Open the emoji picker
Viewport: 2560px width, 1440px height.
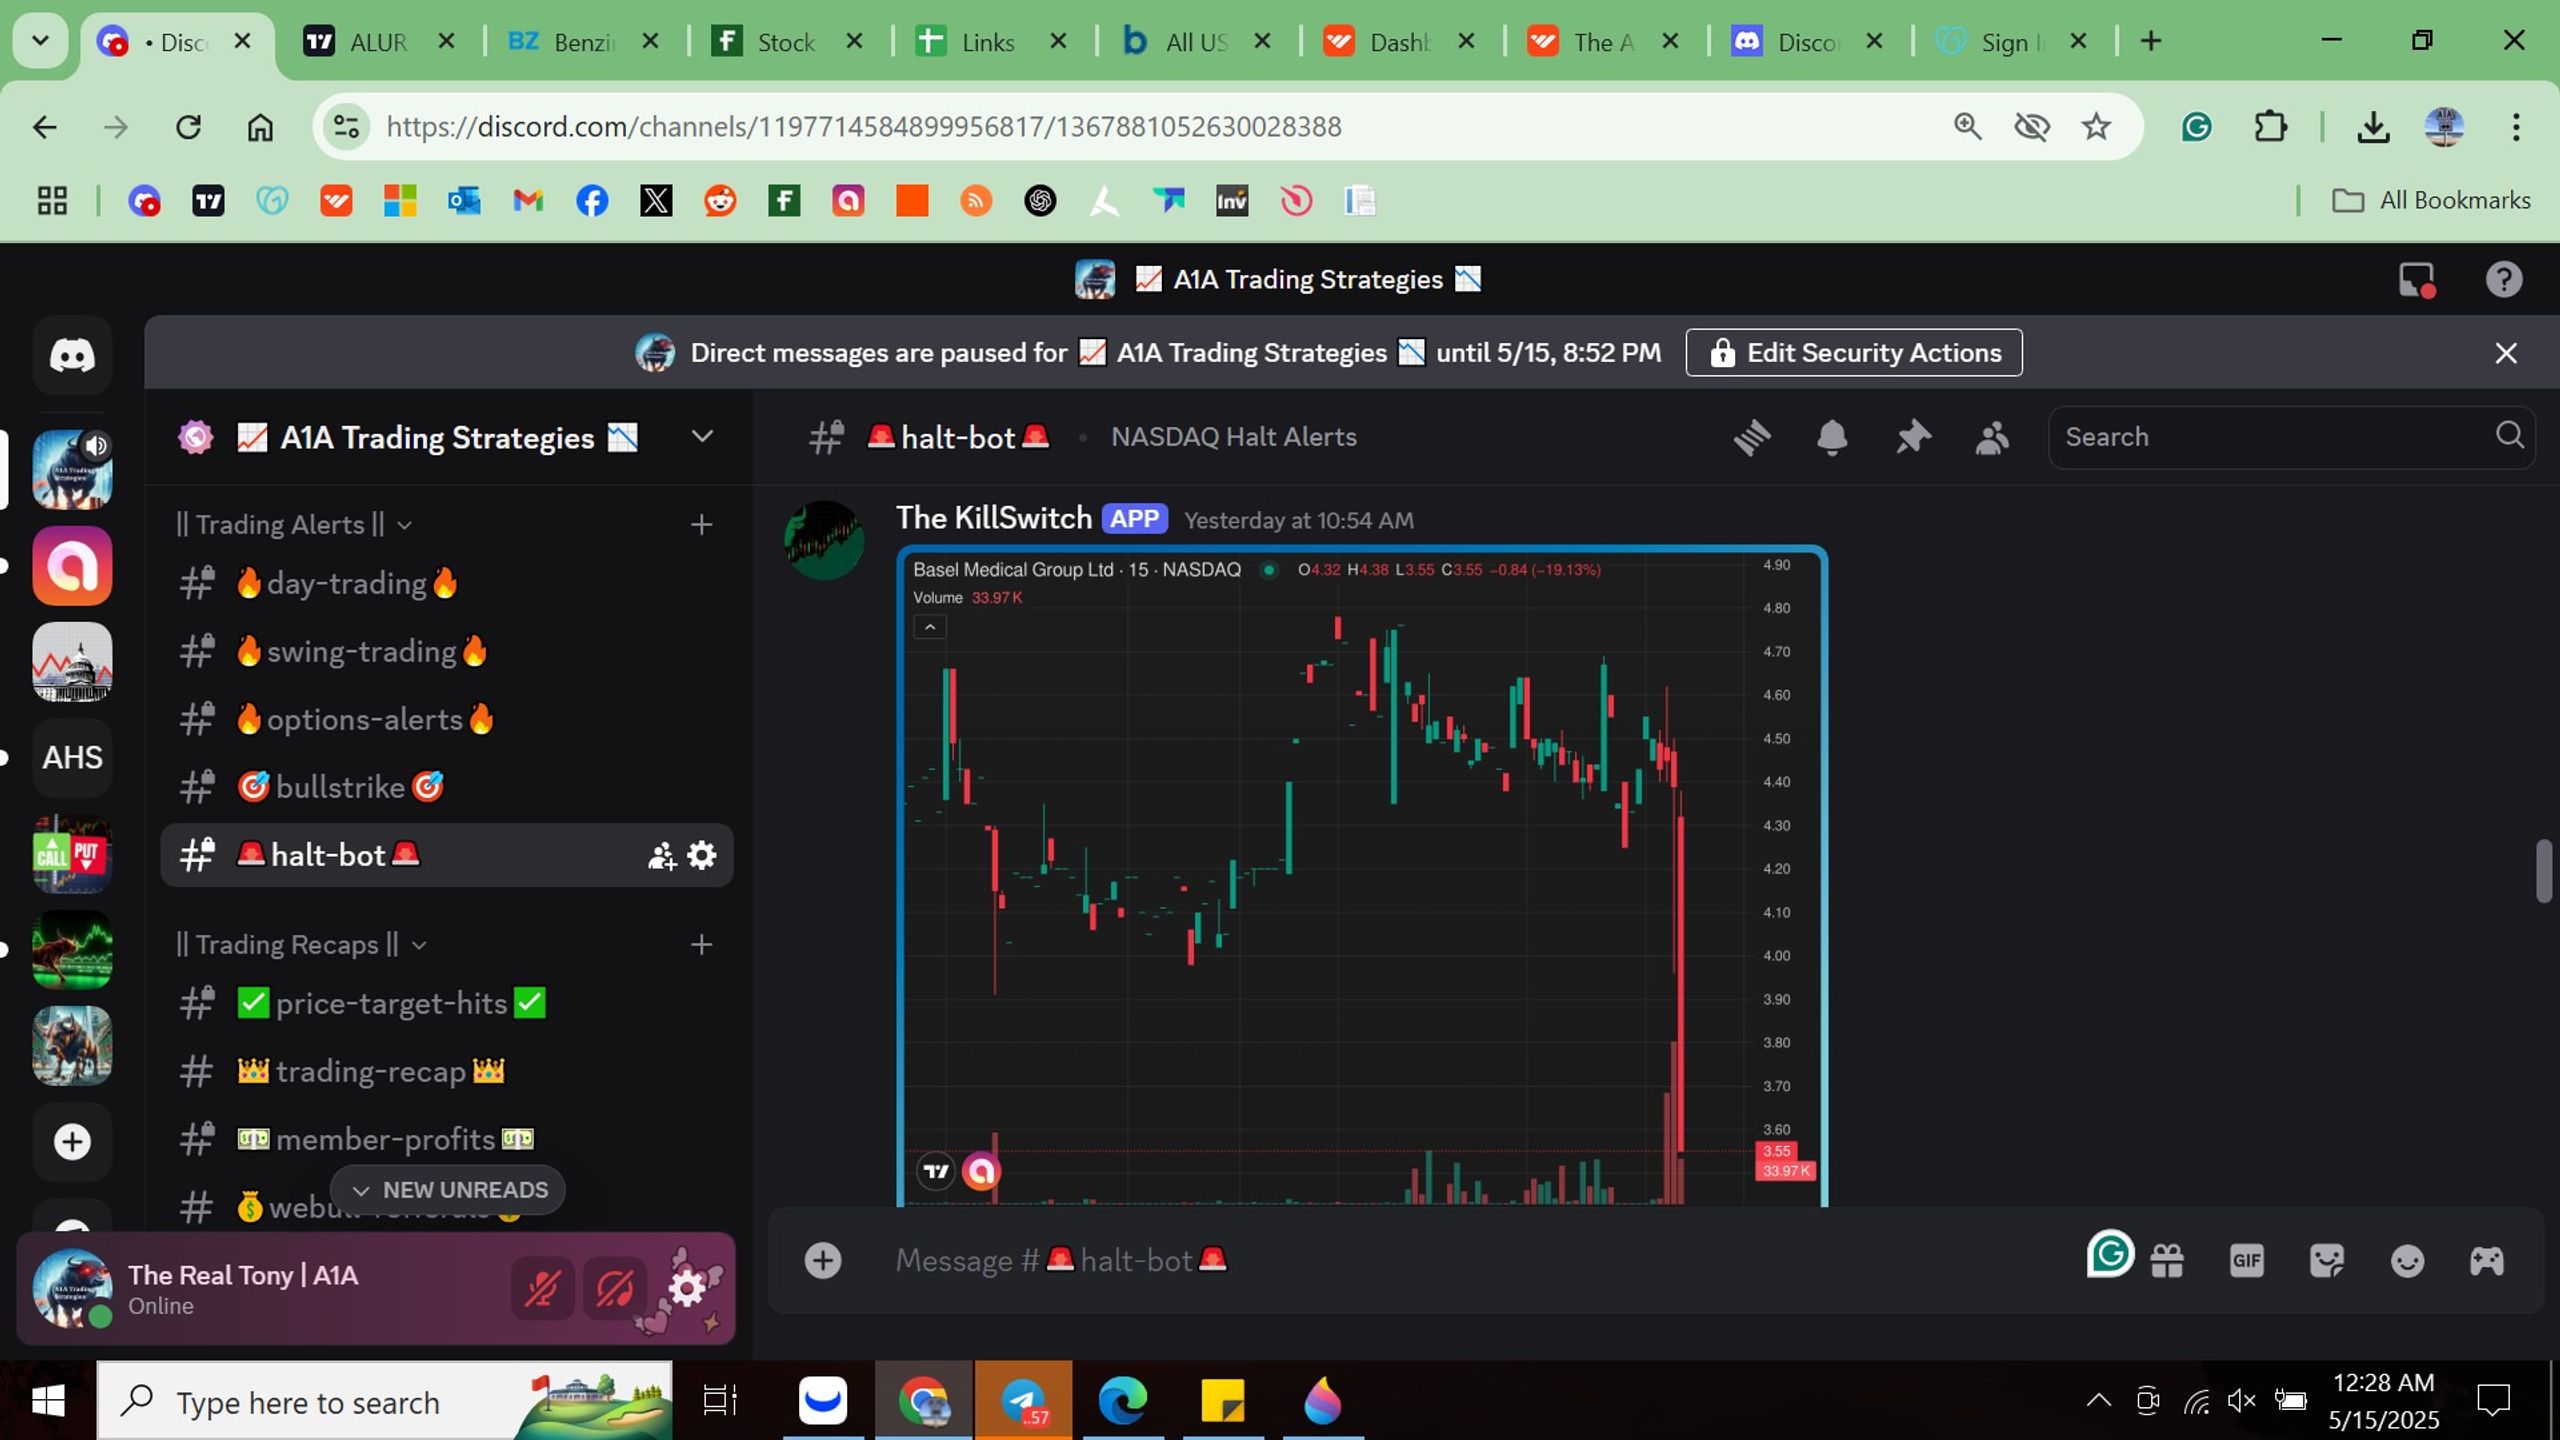click(x=2407, y=1260)
